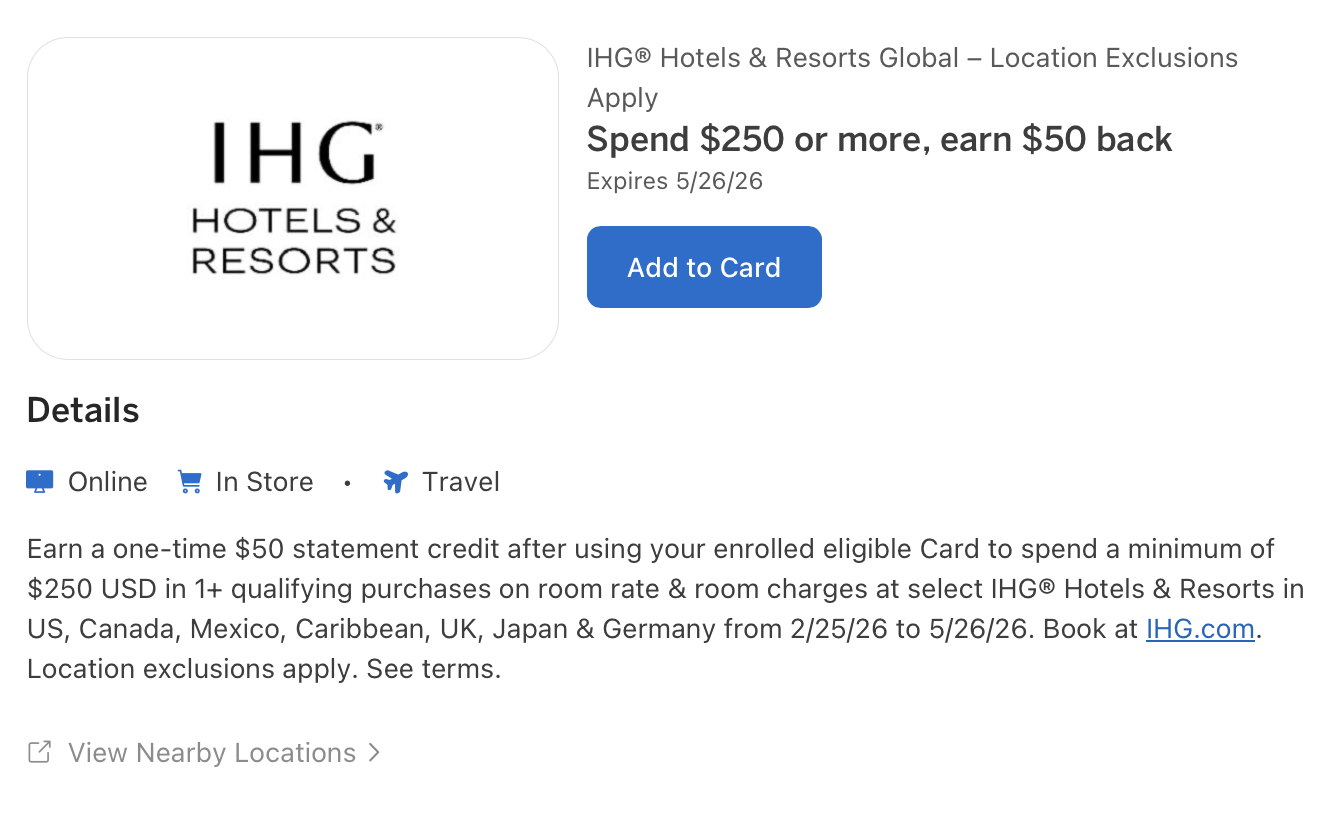The image size is (1336, 814).
Task: Click the Expires 5/26/26 text
Action: pos(674,181)
